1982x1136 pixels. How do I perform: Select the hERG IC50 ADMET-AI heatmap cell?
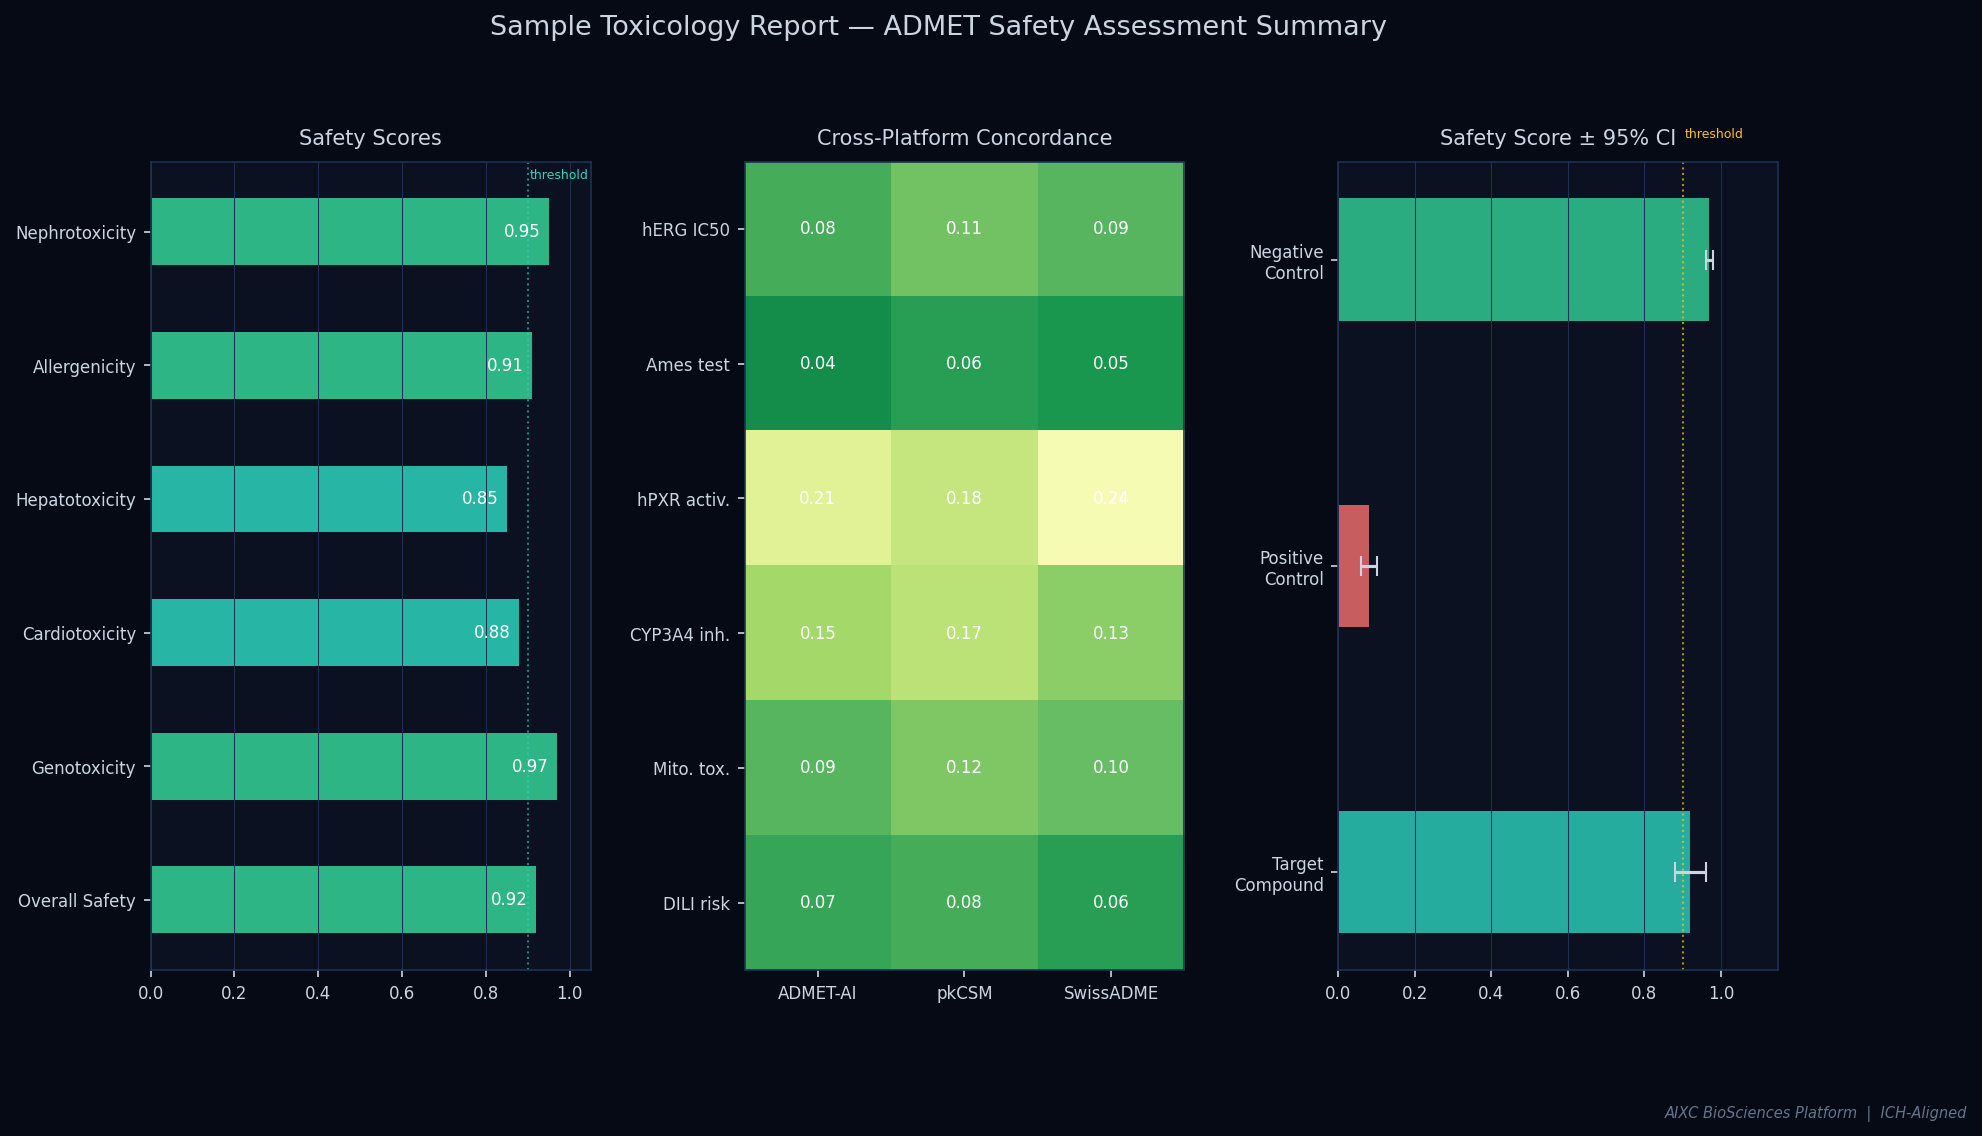pos(818,228)
